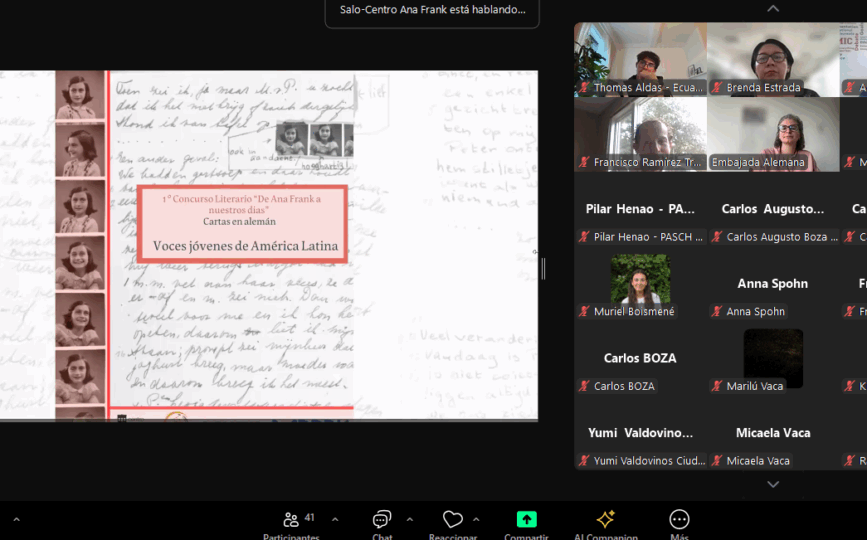Expand the arrow next to Participantes
The width and height of the screenshot is (867, 540).
[335, 519]
